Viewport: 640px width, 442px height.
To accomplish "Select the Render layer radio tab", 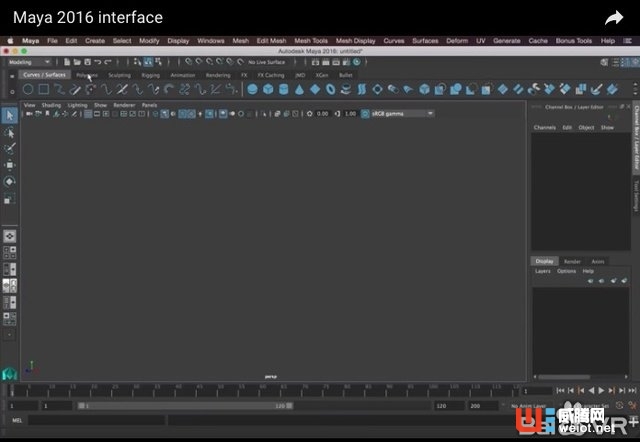I will (572, 261).
